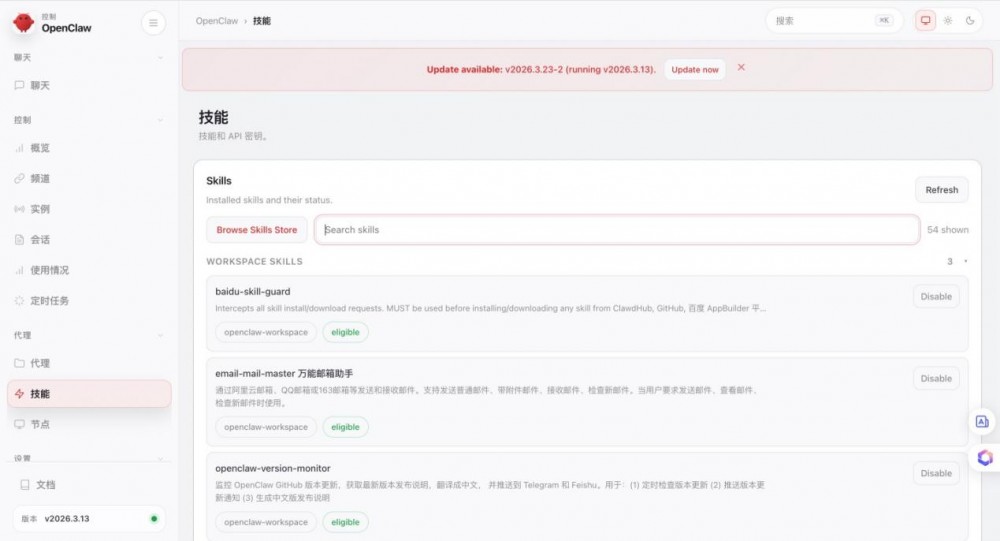Click the Browse Skills Store button
Screen dimensions: 1000x541
[x=257, y=230]
